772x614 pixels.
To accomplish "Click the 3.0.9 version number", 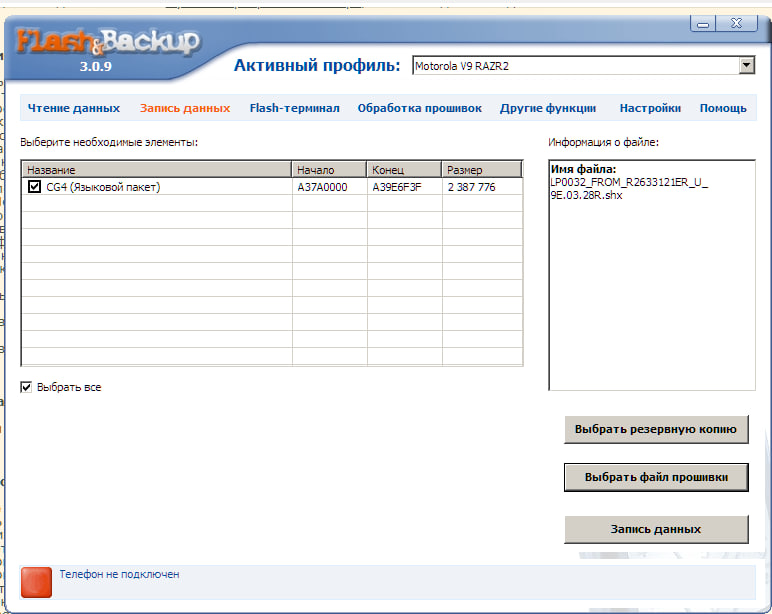I will [96, 66].
